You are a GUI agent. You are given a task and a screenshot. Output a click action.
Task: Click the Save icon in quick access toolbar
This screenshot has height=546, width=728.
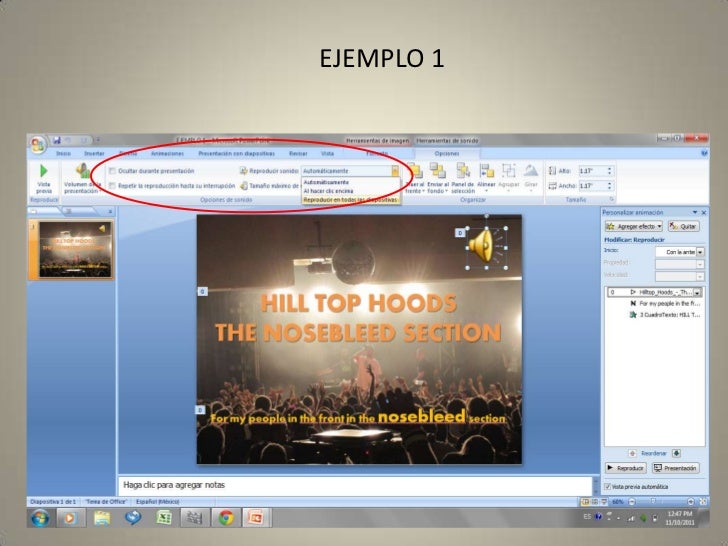[57, 140]
